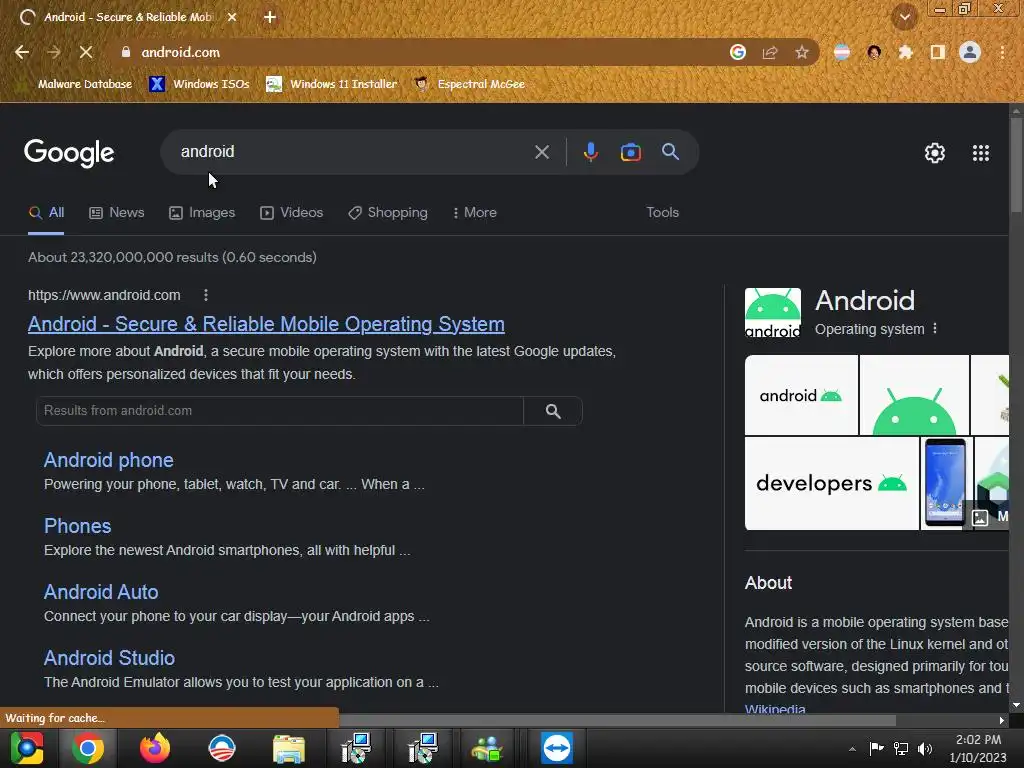Toggle the Chrome side panel

tap(938, 52)
